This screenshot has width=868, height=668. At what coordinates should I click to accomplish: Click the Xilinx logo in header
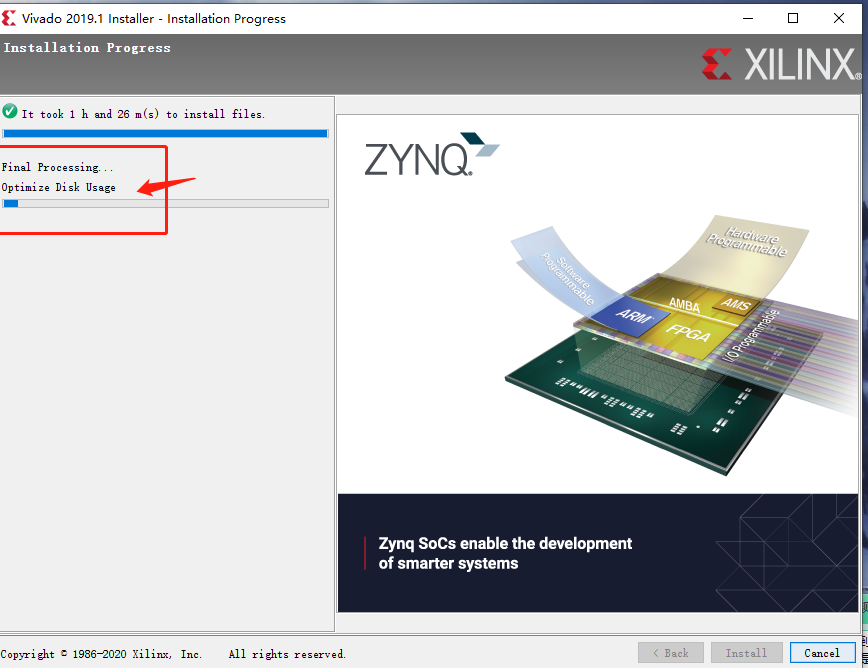(x=781, y=64)
